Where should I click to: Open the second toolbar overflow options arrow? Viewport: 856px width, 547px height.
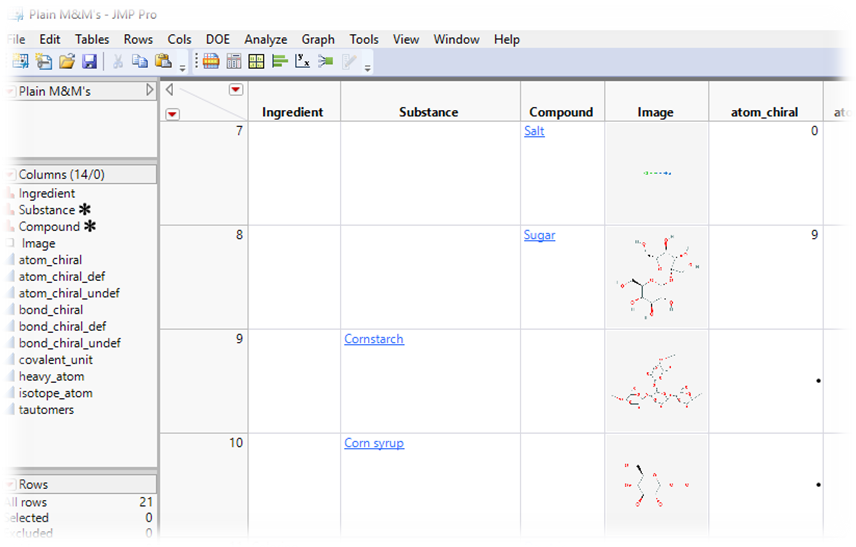(x=367, y=68)
